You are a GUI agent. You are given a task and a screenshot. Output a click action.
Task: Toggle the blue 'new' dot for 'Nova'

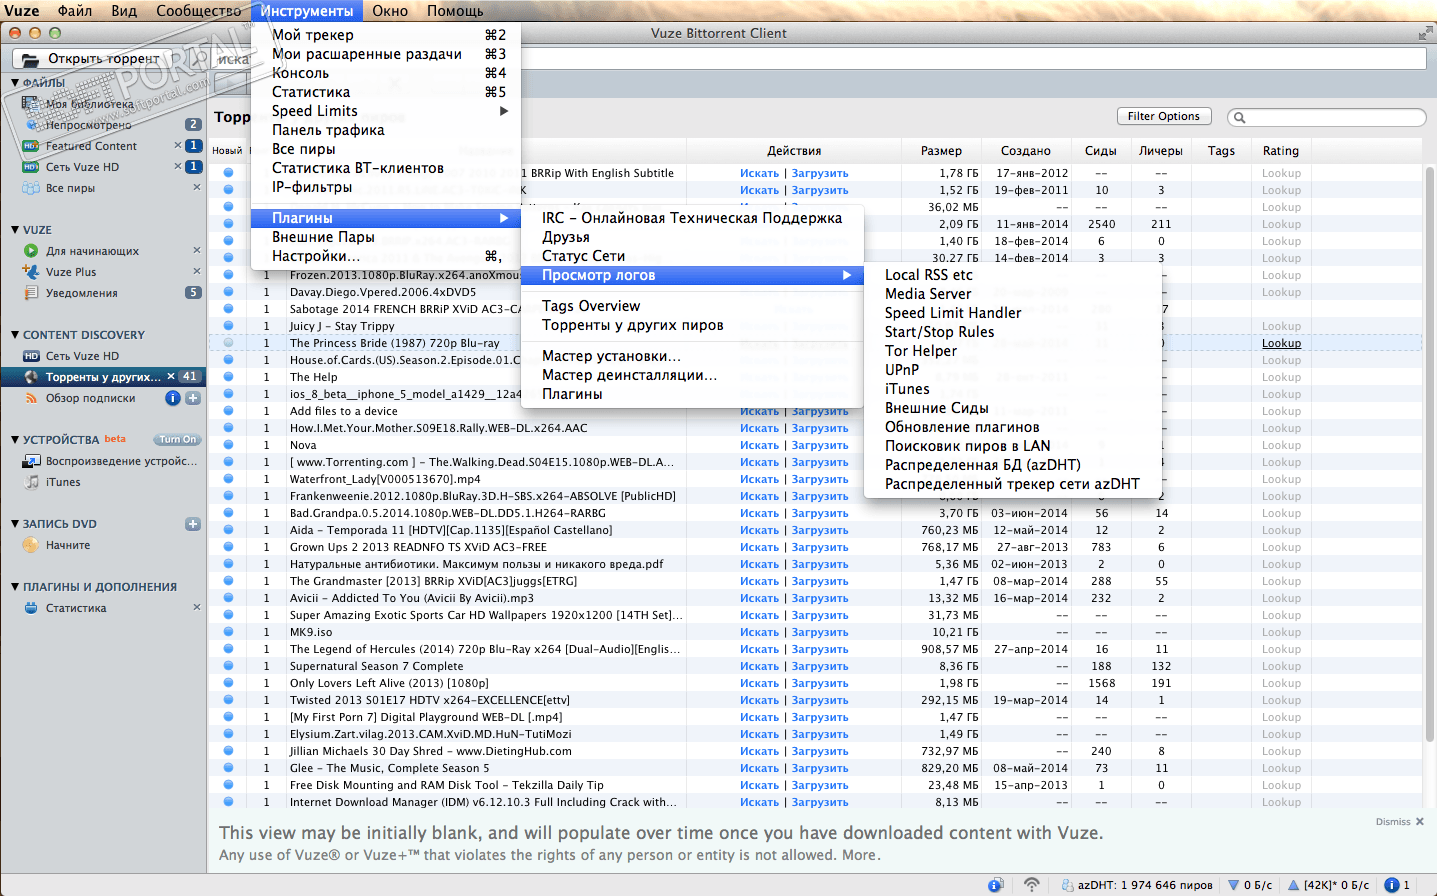[228, 445]
